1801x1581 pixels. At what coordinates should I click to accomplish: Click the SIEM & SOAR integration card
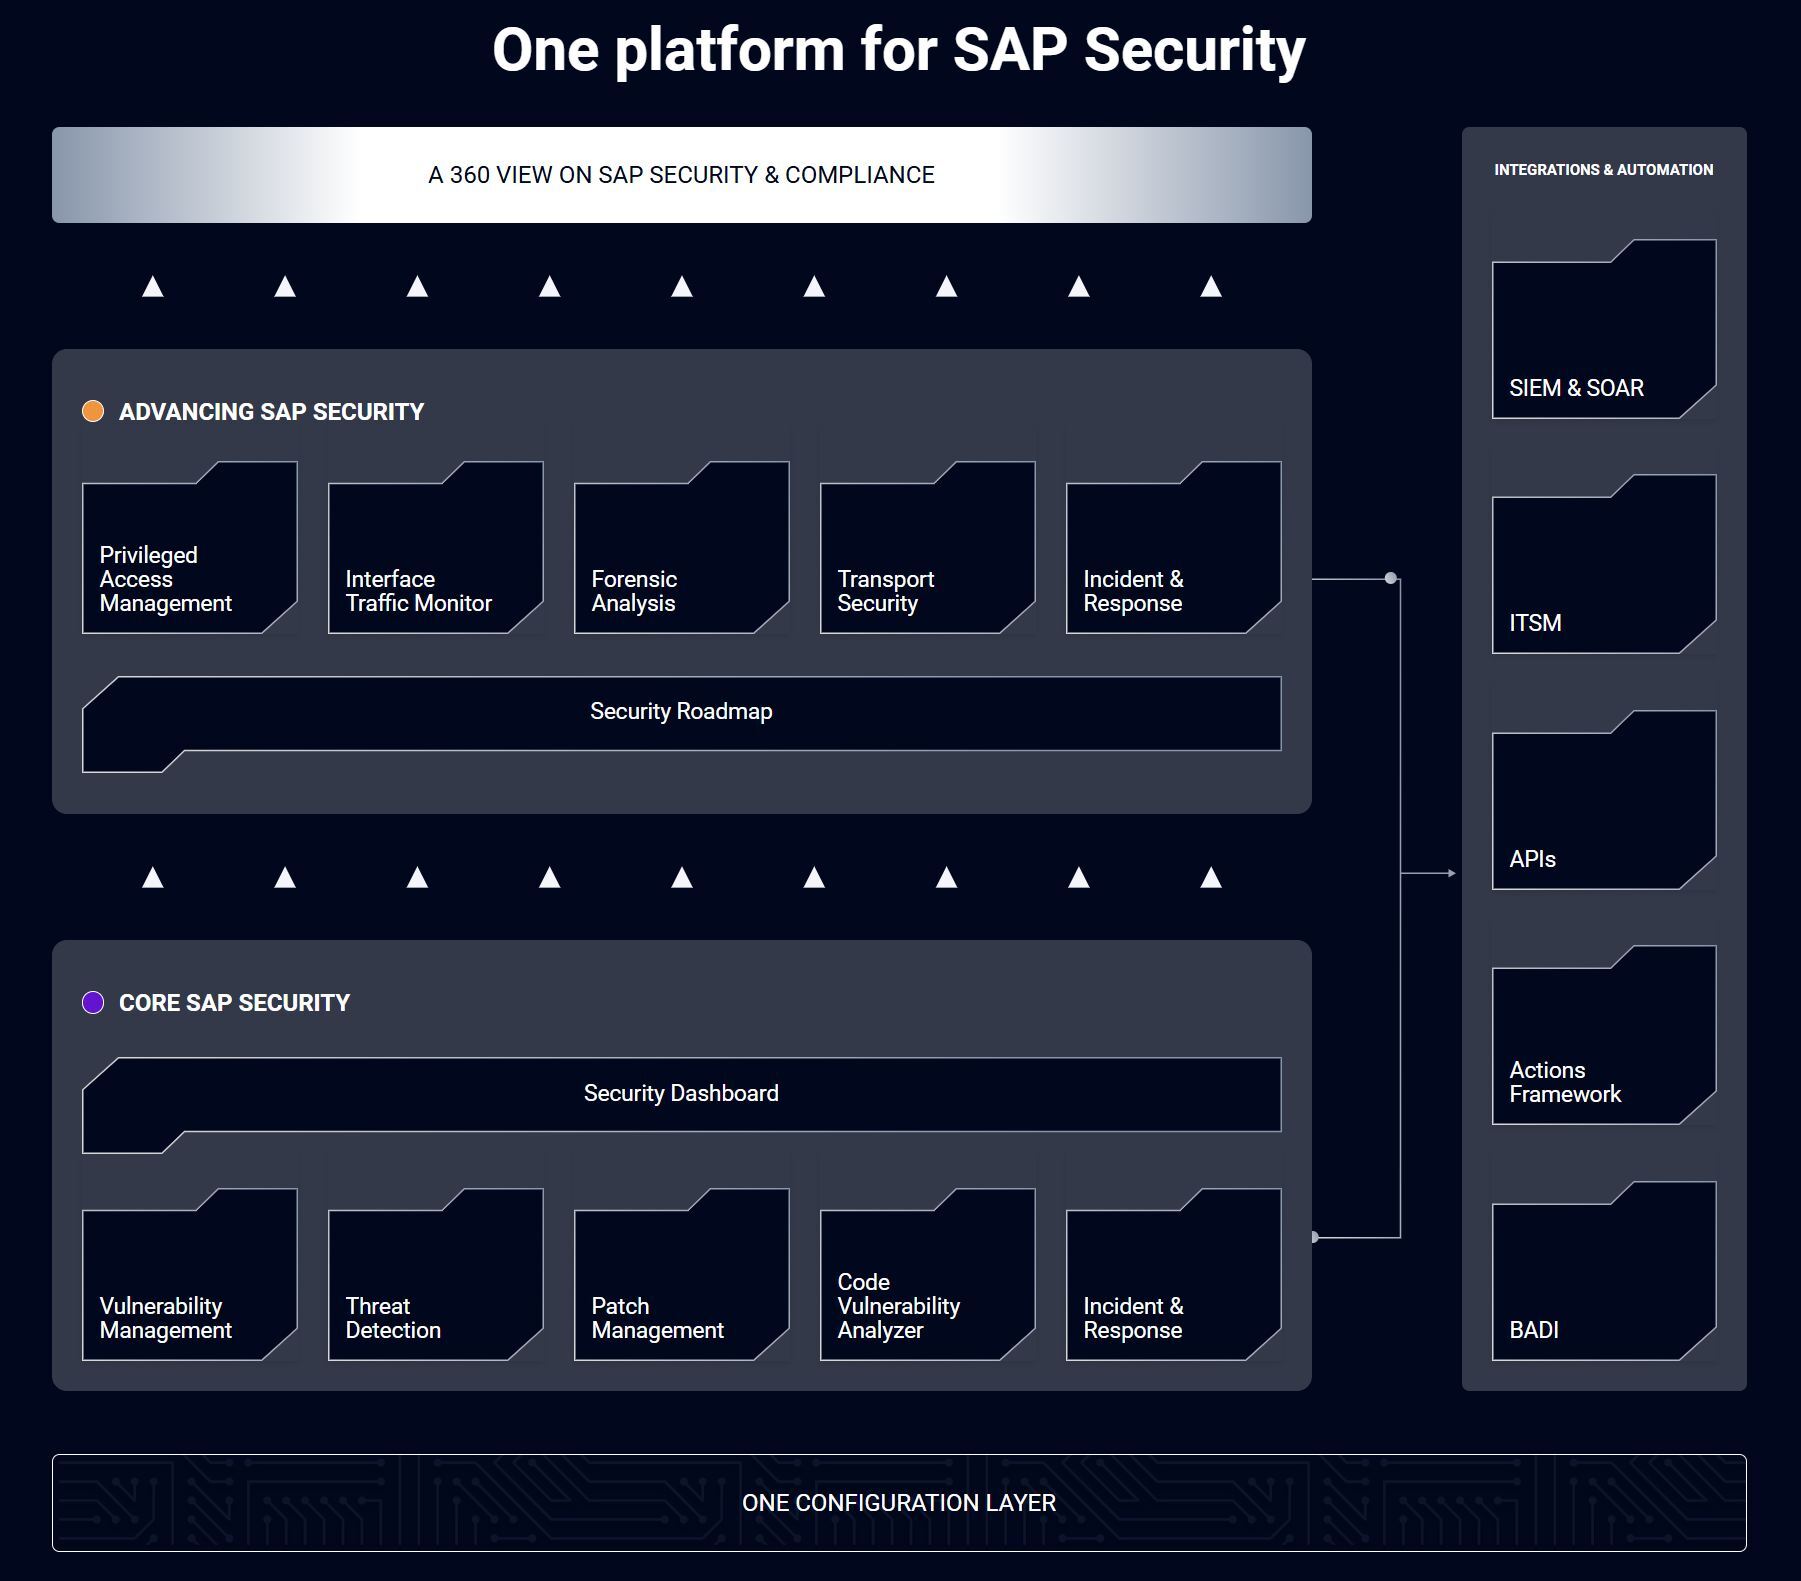coord(1604,329)
